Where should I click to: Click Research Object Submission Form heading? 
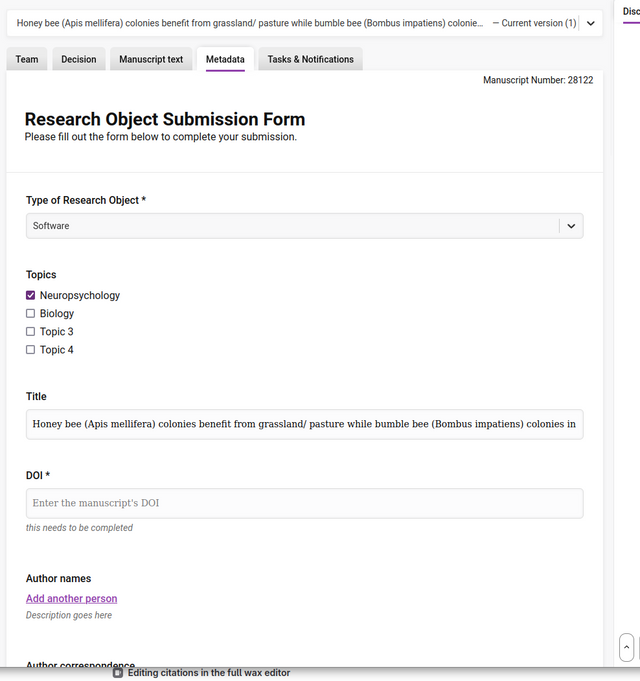pyautogui.click(x=165, y=119)
